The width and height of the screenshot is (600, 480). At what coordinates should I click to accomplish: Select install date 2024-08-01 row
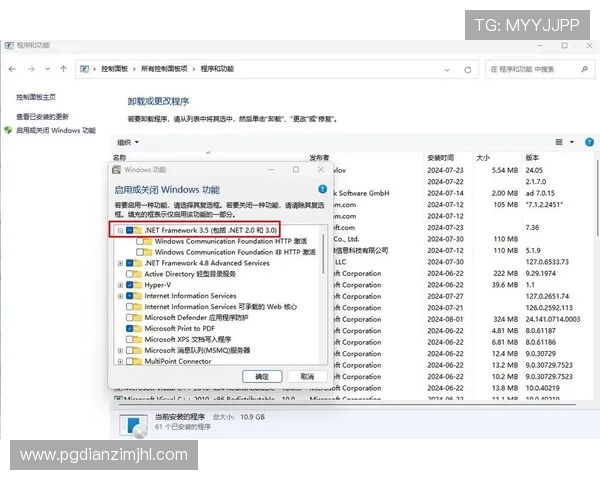[445, 319]
